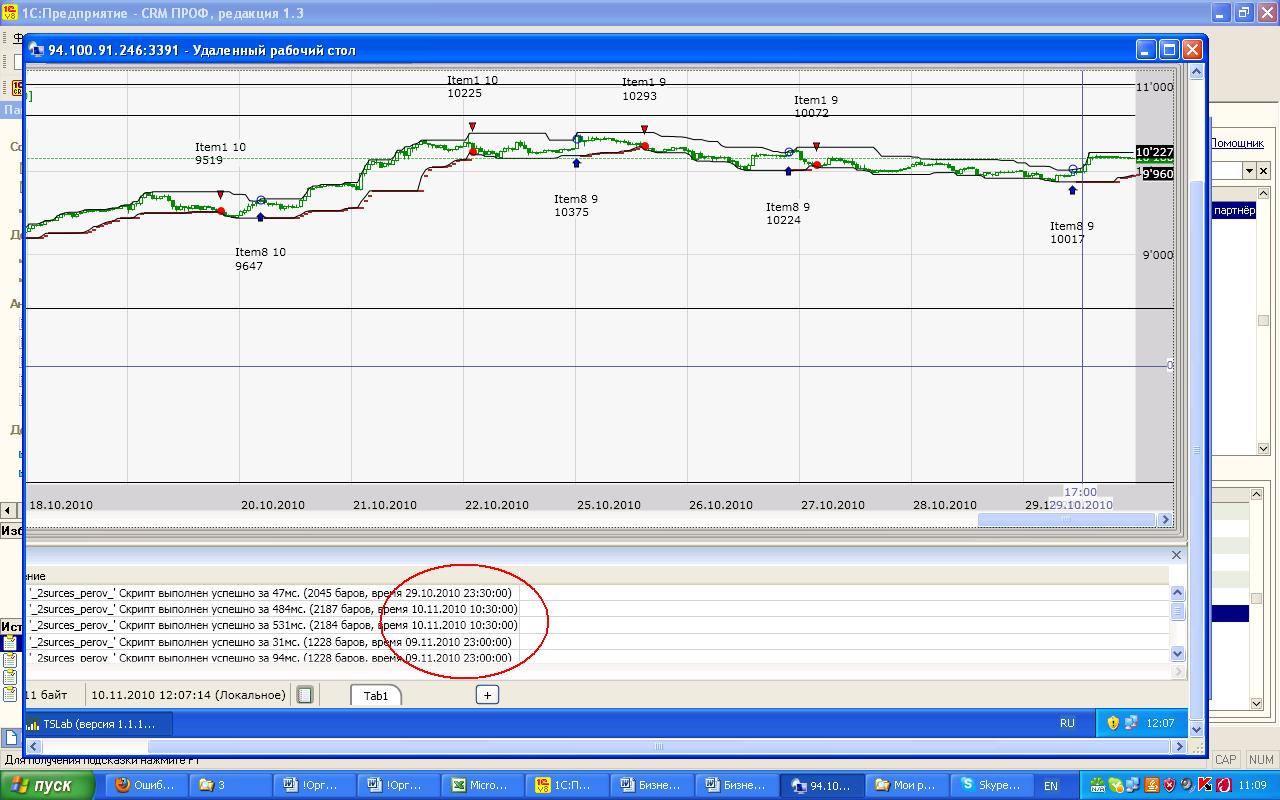The height and width of the screenshot is (800, 1280).
Task: Click the notebook icon next to Локальное time
Action: coord(306,694)
